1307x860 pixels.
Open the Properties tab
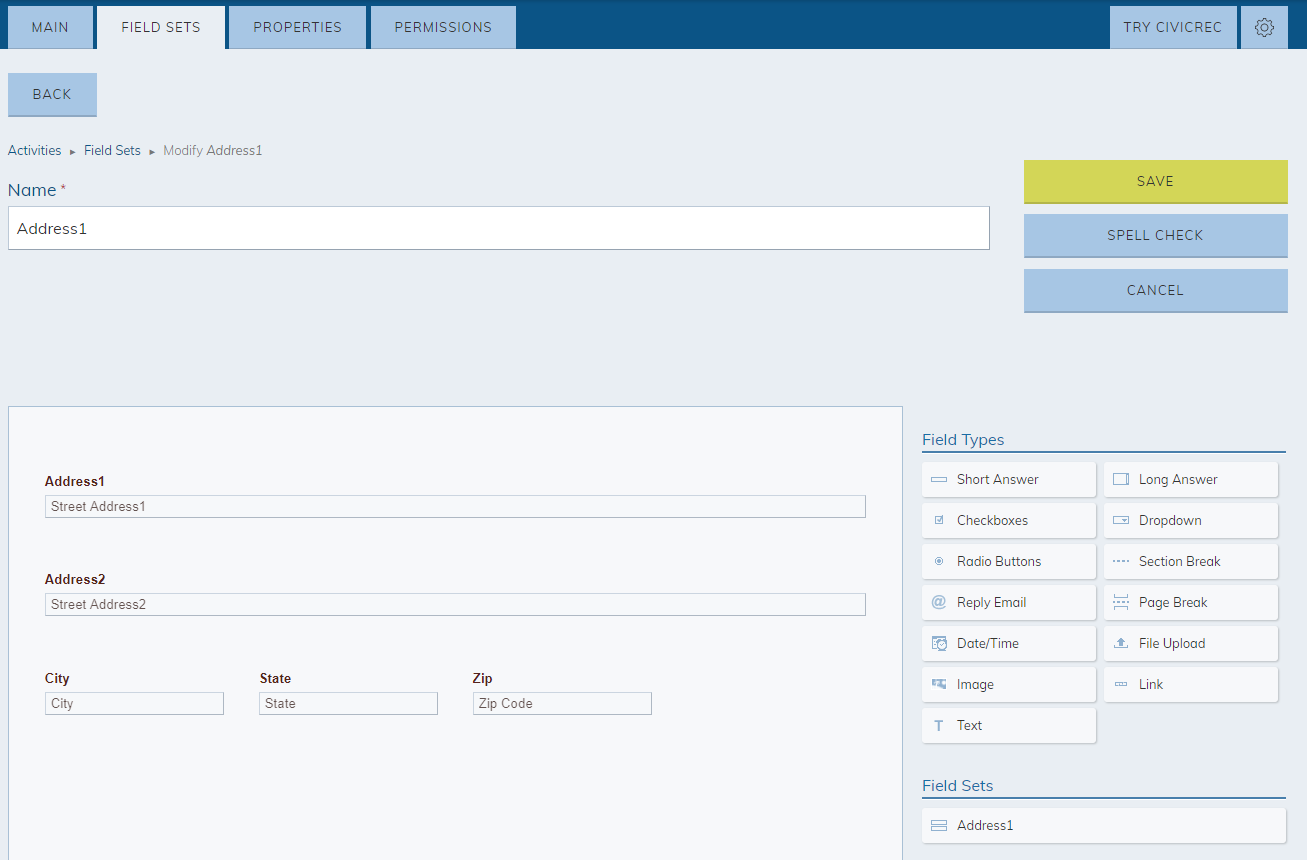point(297,27)
